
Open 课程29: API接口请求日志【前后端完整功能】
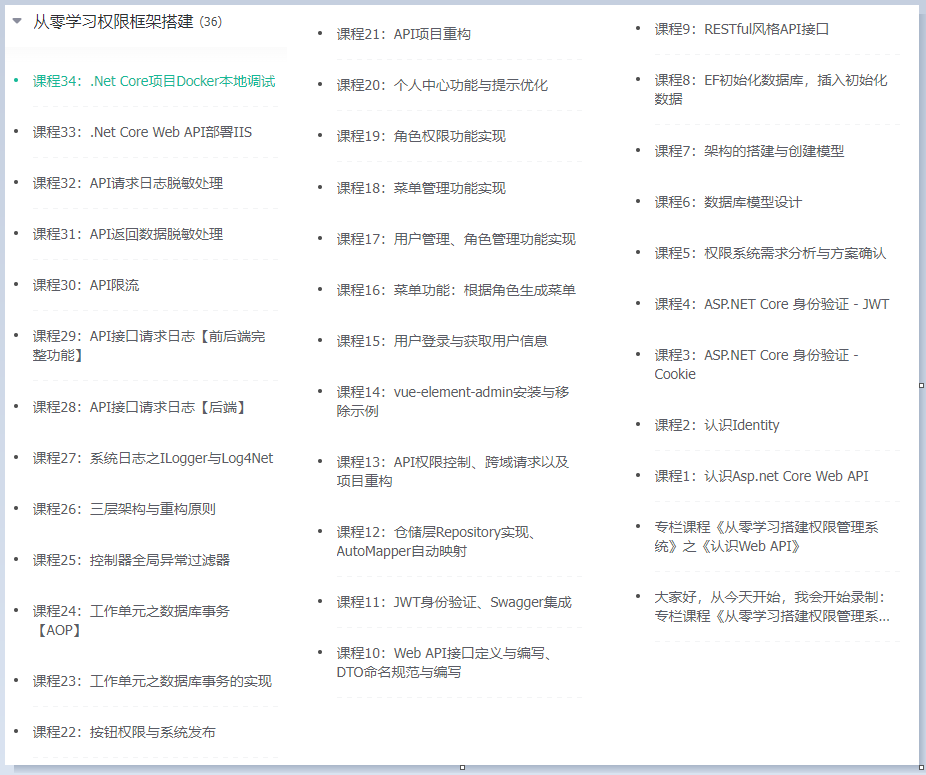(149, 346)
